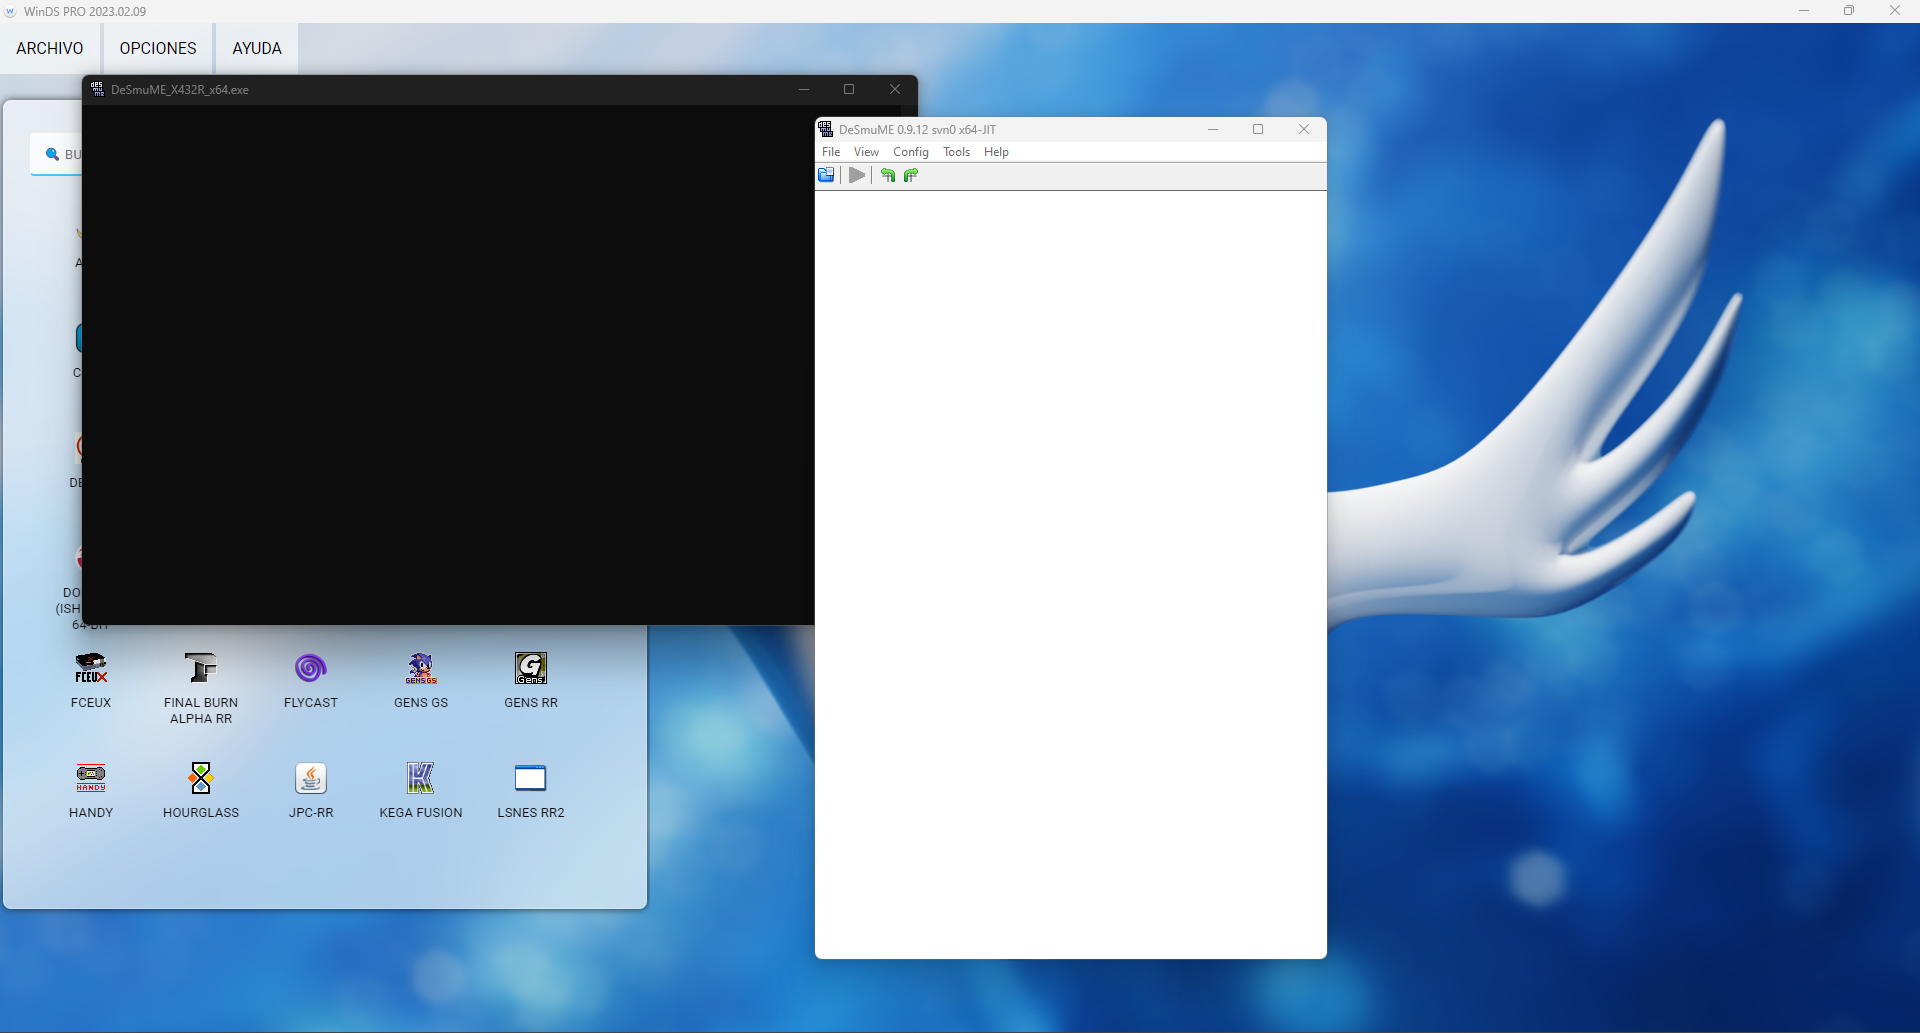Restore down the WinDS PRO main window
Screen dimensions: 1920x1033
[1849, 11]
